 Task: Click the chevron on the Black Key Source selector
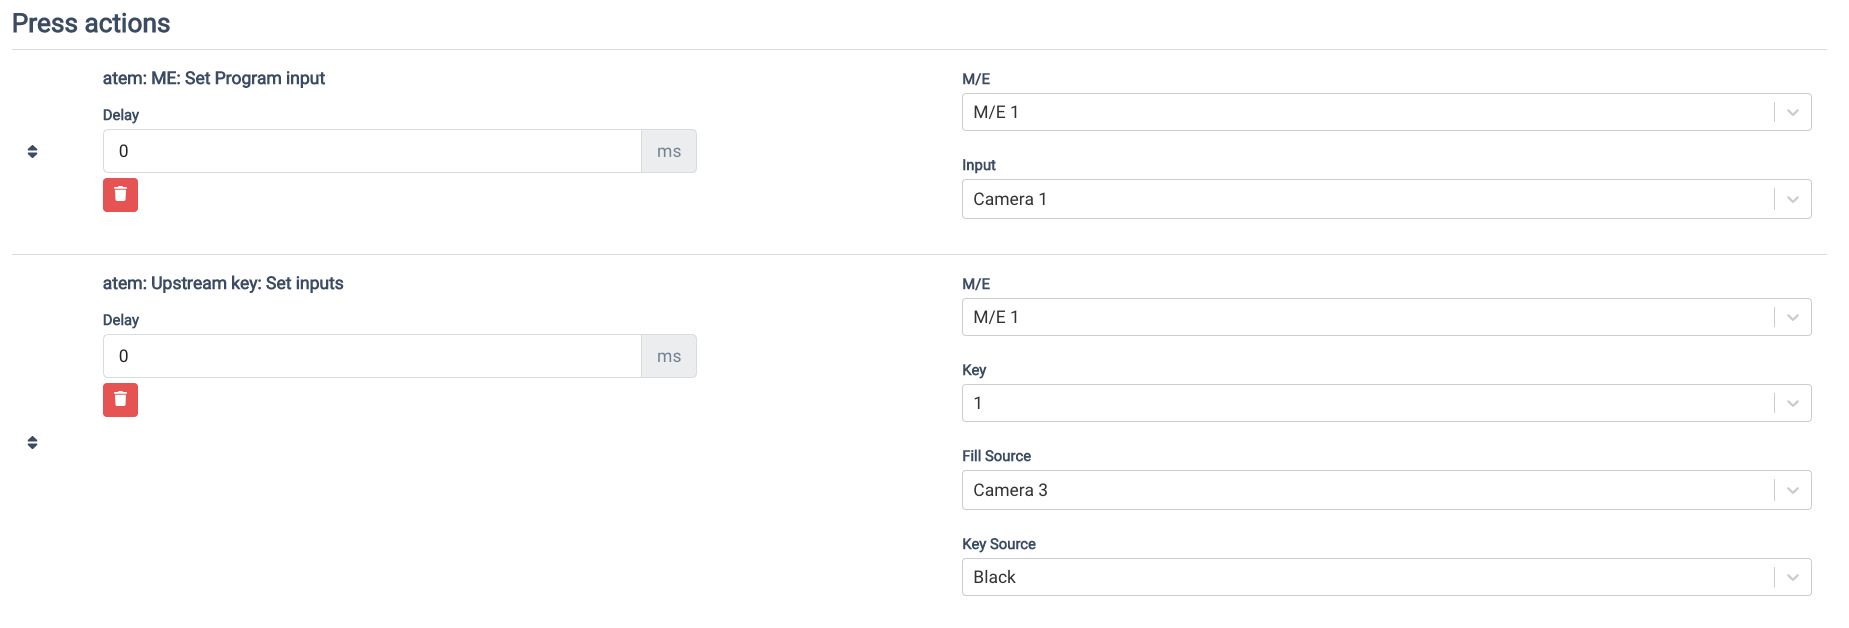pos(1791,576)
